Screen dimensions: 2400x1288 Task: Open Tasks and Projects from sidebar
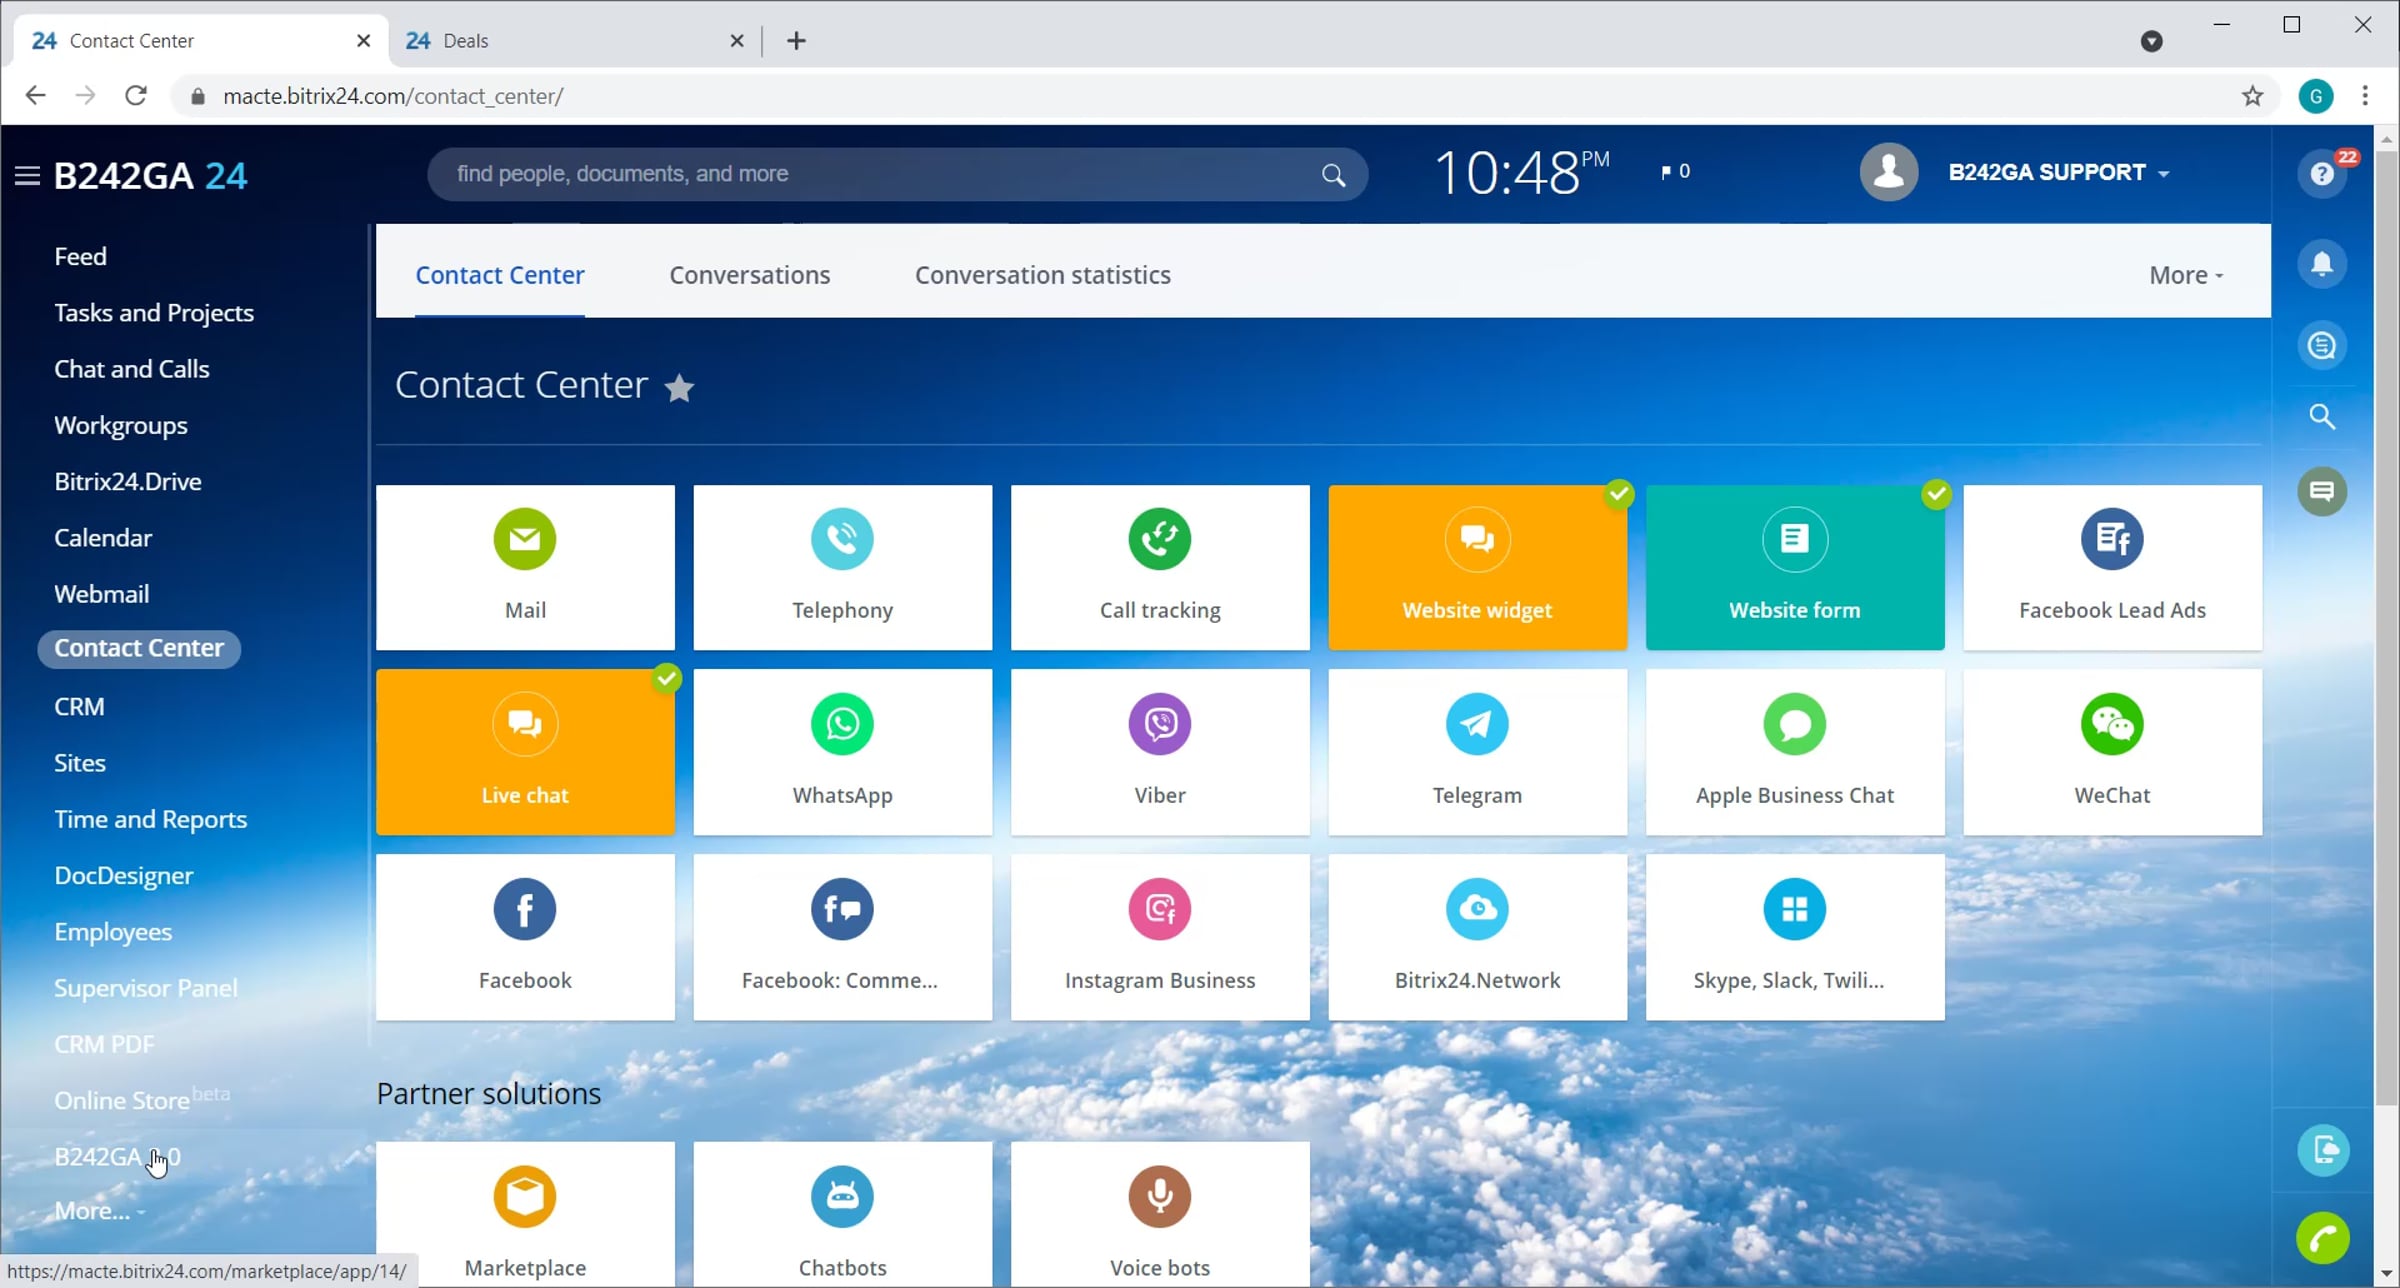click(154, 313)
